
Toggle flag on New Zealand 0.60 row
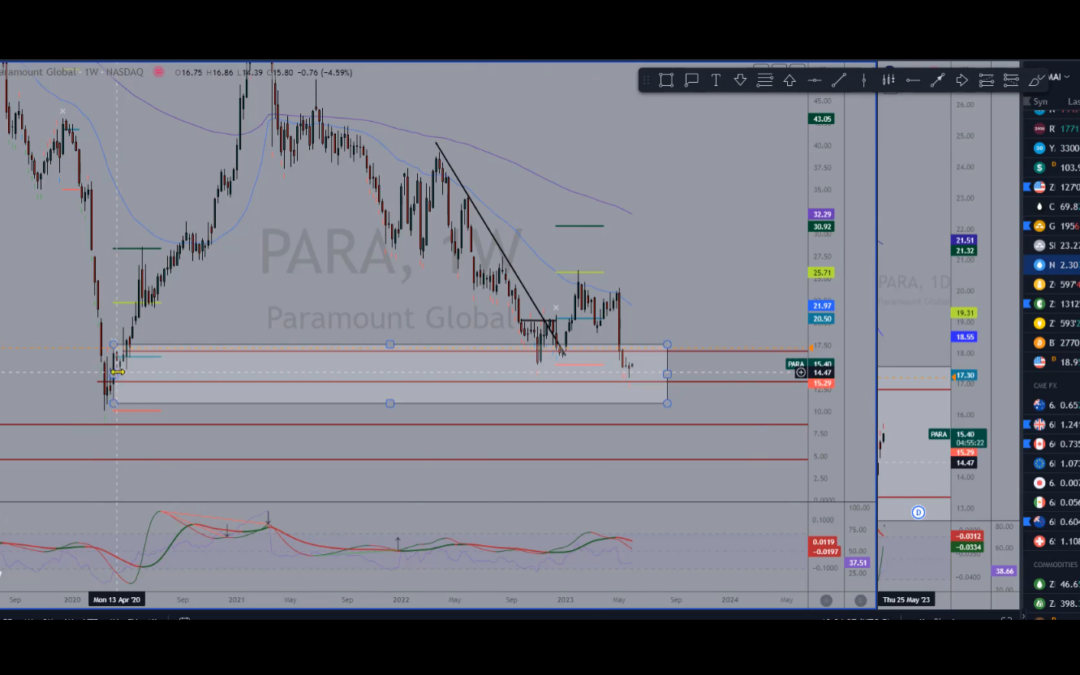click(1027, 521)
